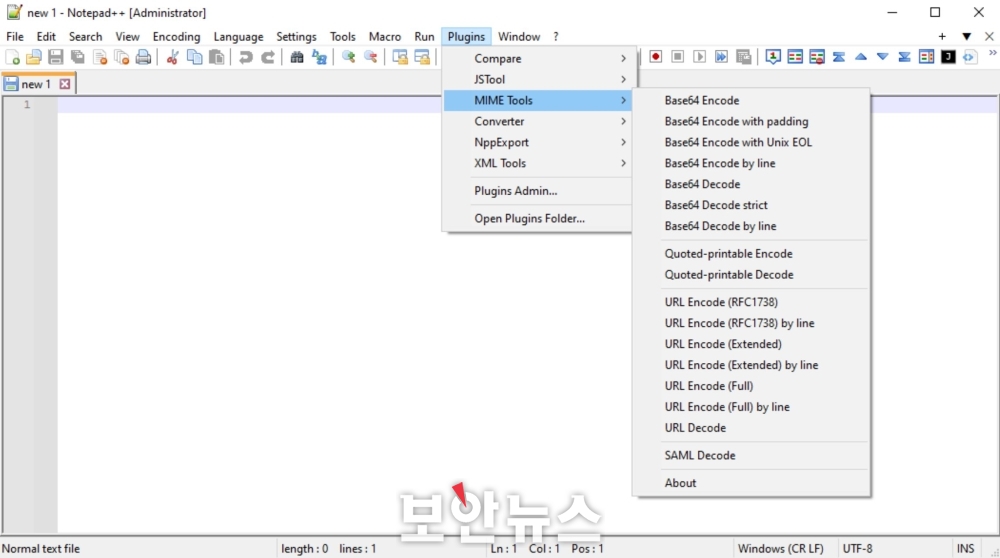Expand the Compare submenu

point(538,58)
